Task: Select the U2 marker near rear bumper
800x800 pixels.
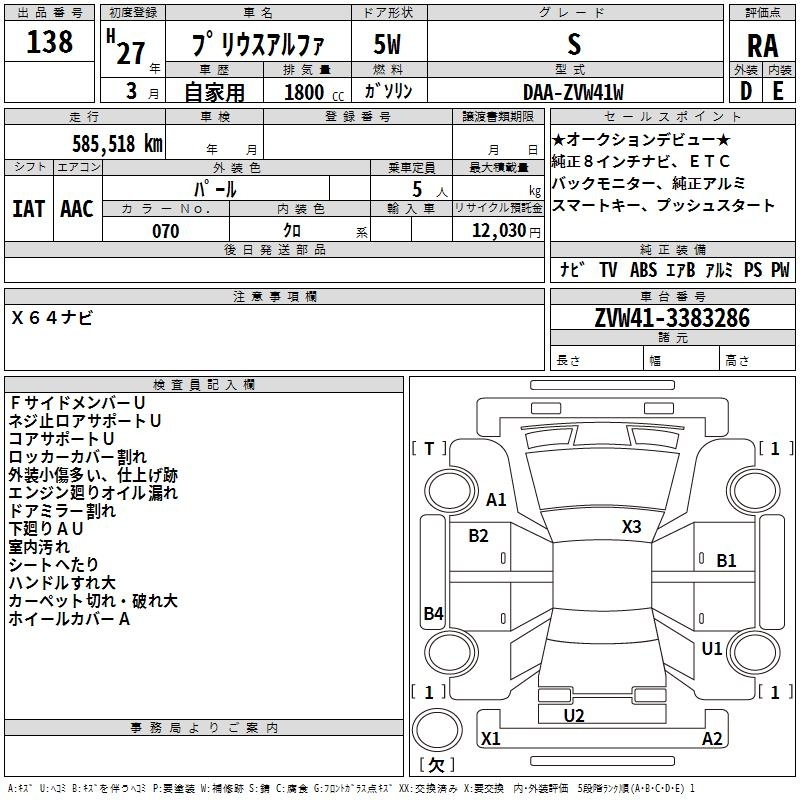Action: tap(574, 715)
